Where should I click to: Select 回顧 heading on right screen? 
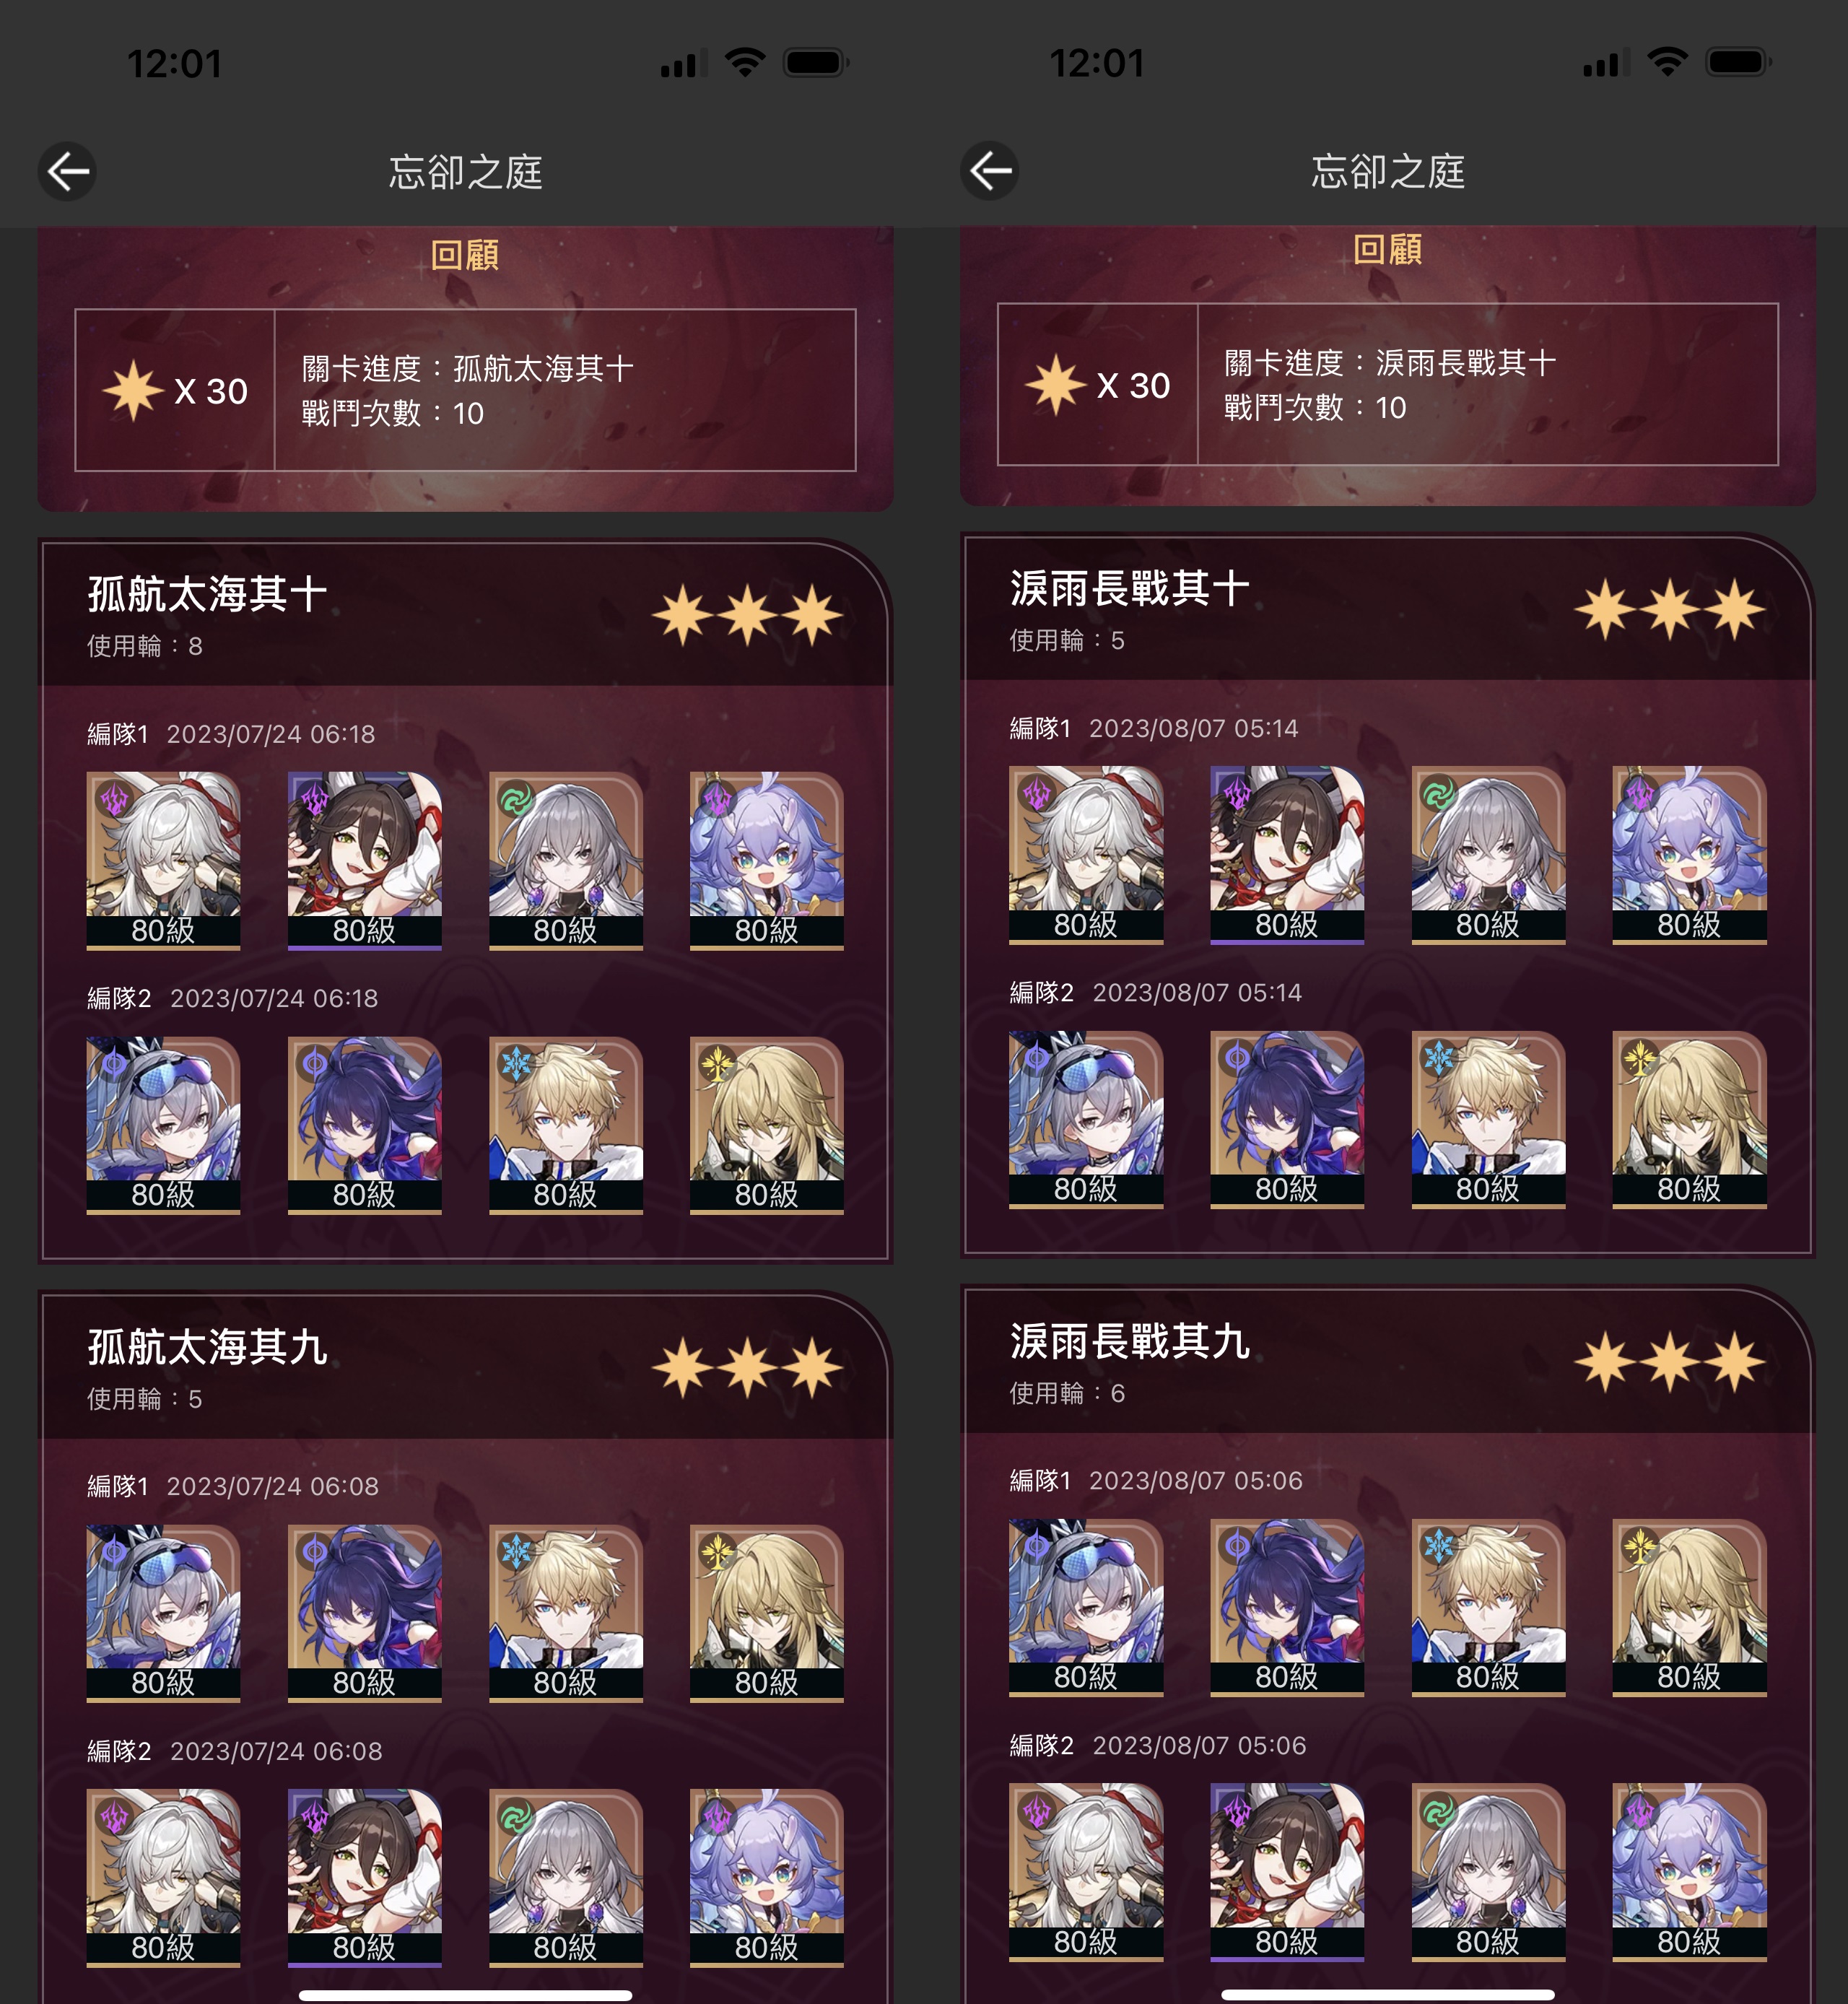click(1388, 250)
